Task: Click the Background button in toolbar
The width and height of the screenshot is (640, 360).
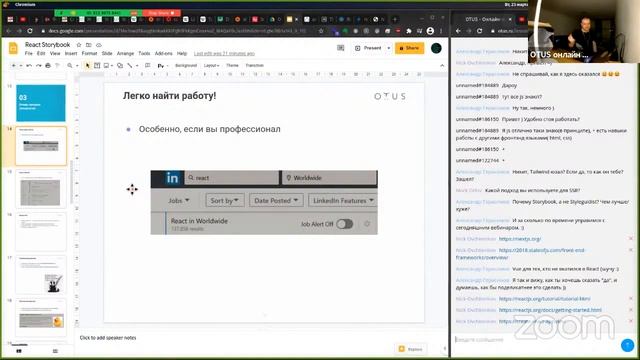Action: 186,65
